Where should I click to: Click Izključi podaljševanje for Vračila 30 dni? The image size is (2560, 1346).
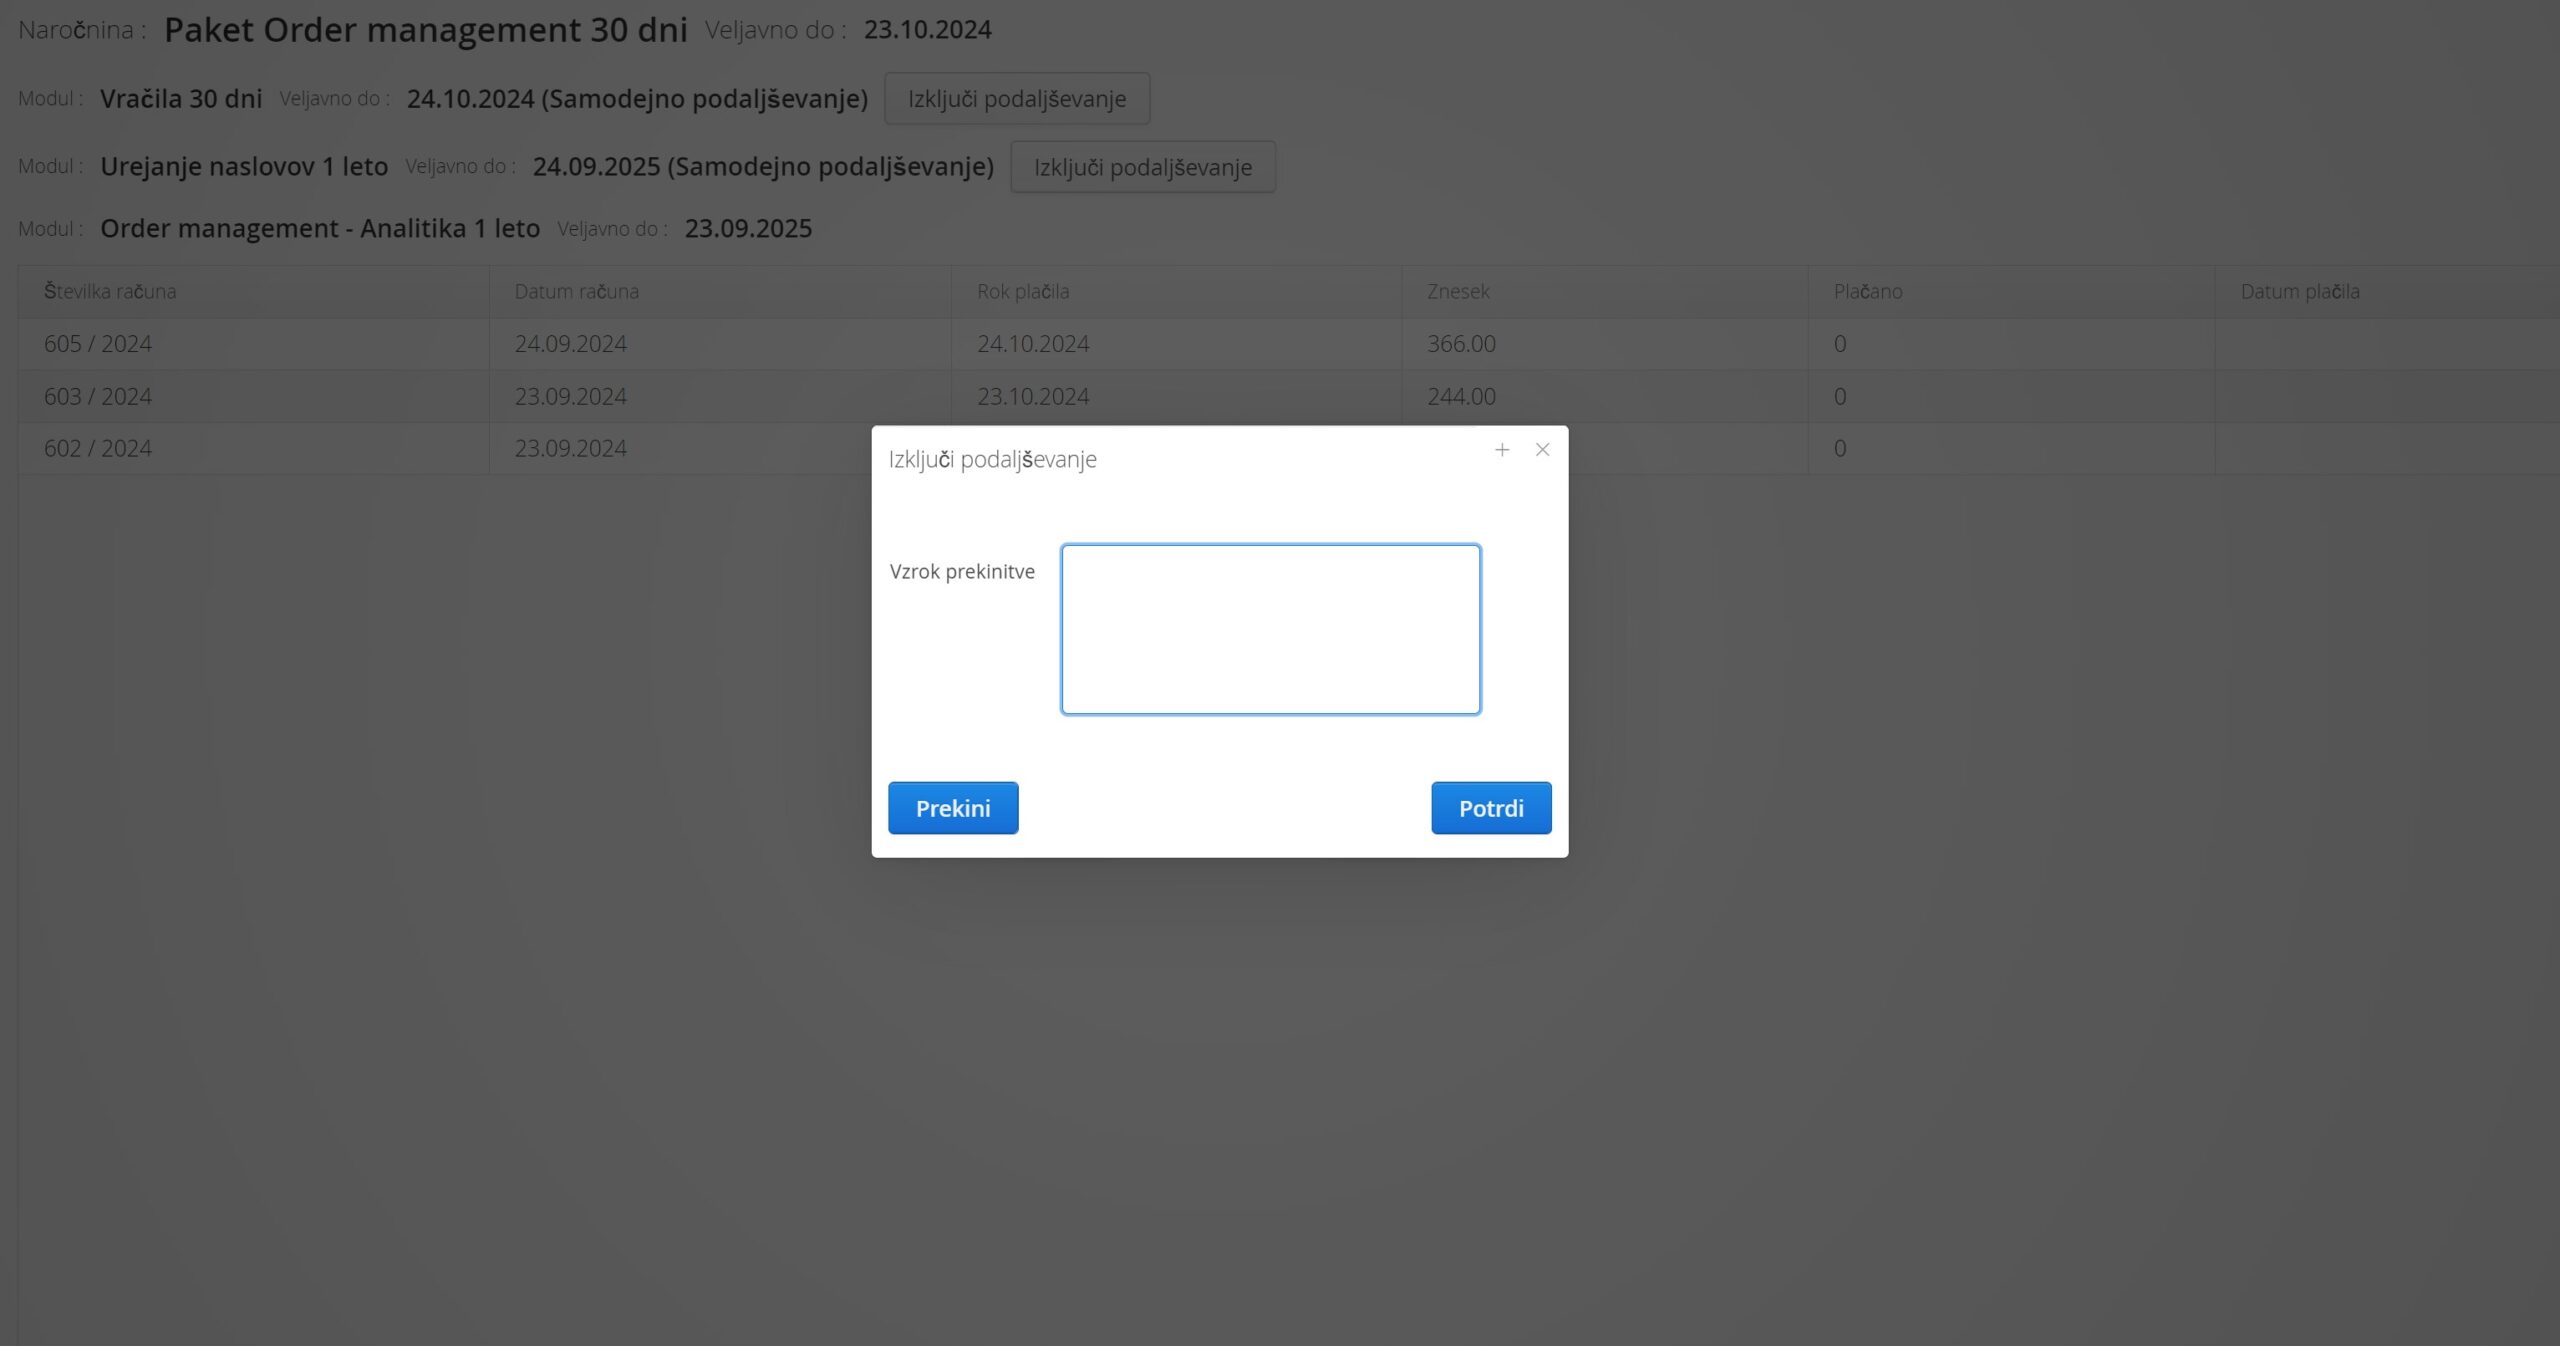(x=1016, y=99)
